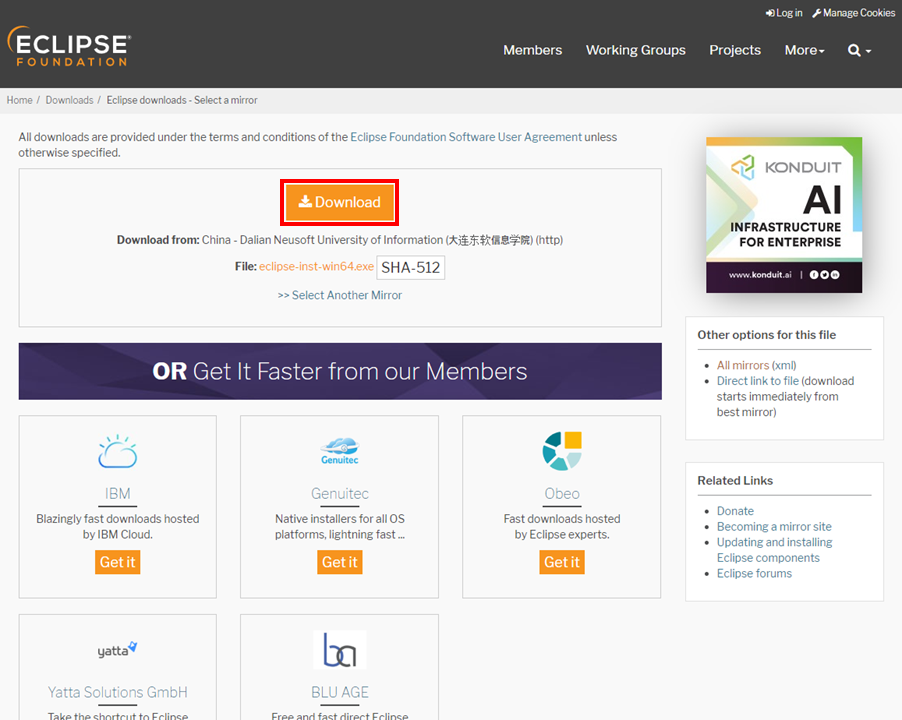Open the Members menu item

(x=532, y=50)
